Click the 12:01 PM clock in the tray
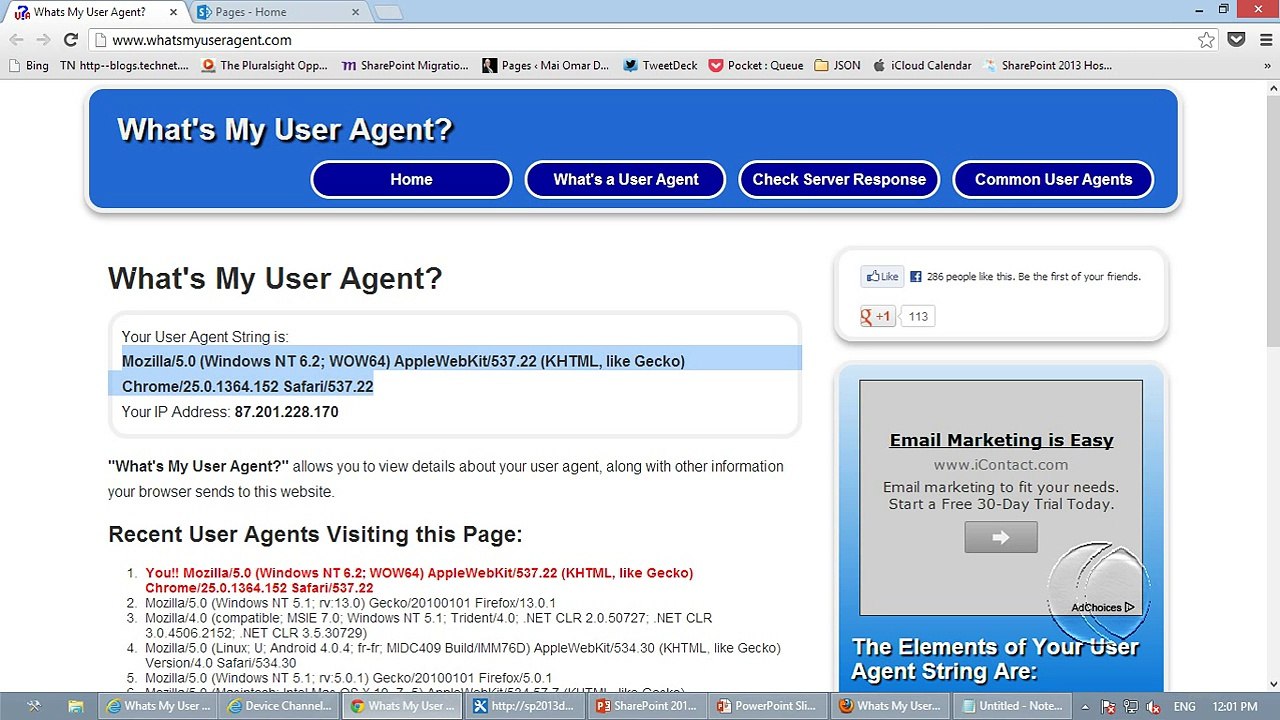This screenshot has height=720, width=1280. 1234,706
